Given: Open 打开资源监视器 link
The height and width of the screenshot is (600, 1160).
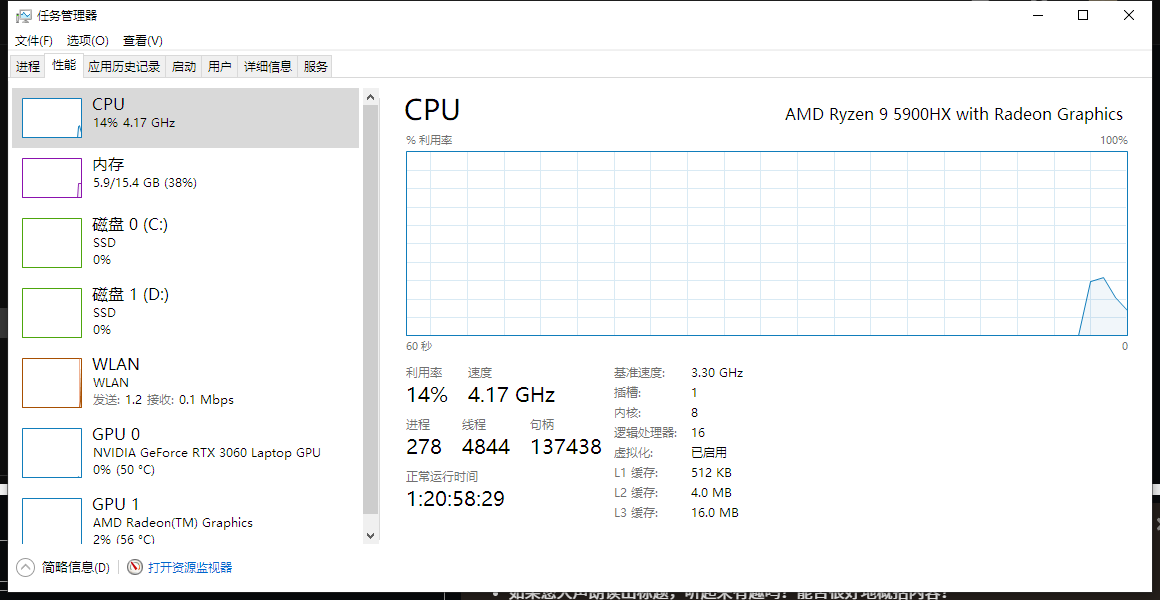Looking at the screenshot, I should tap(190, 567).
